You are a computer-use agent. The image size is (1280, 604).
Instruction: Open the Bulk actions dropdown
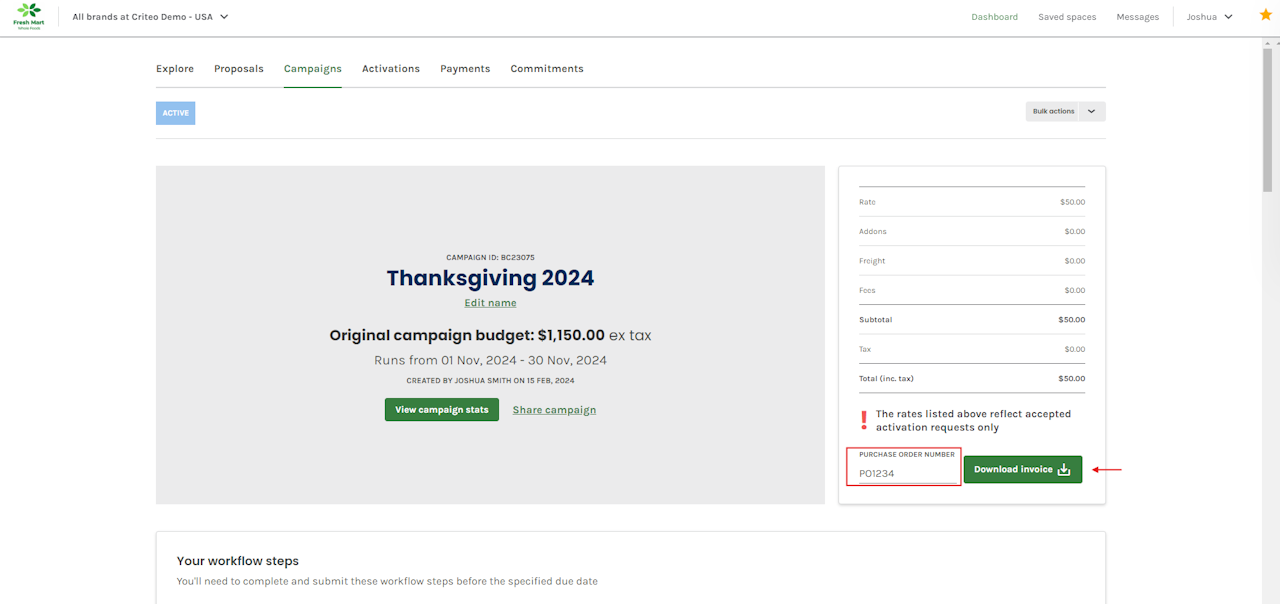pyautogui.click(x=1065, y=112)
